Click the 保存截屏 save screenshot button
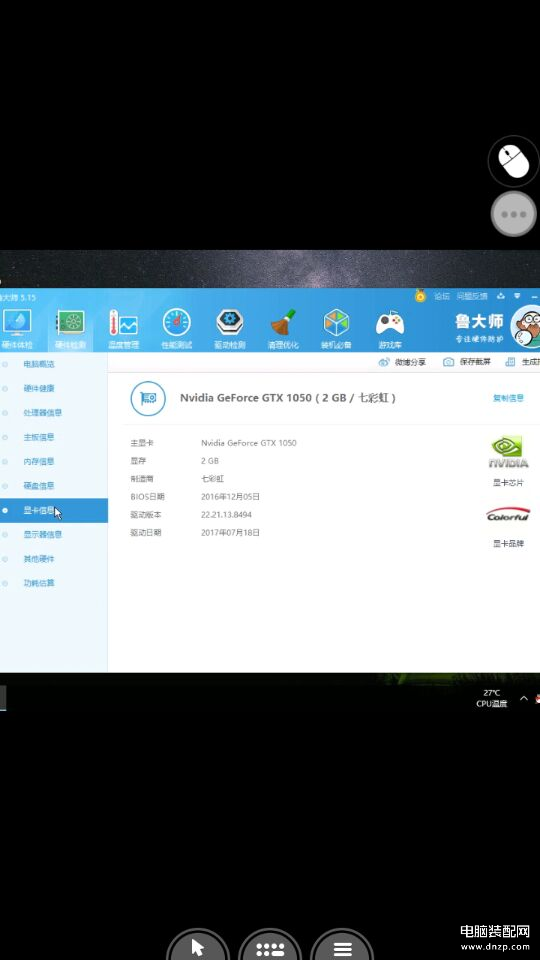 [x=467, y=362]
